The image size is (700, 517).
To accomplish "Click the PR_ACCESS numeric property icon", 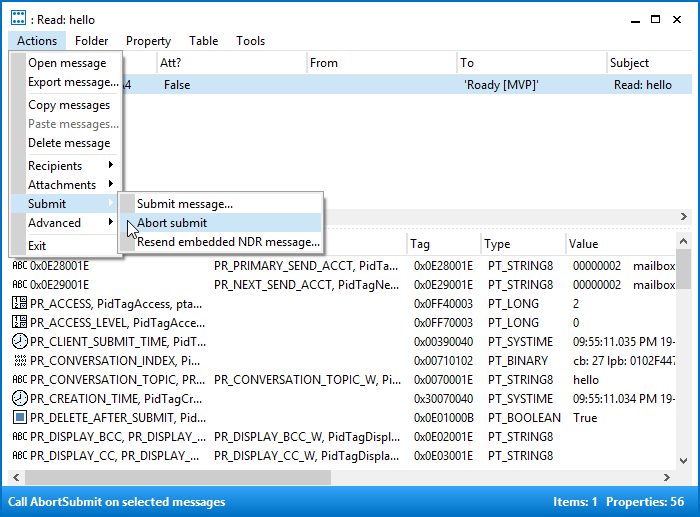I will pos(19,304).
